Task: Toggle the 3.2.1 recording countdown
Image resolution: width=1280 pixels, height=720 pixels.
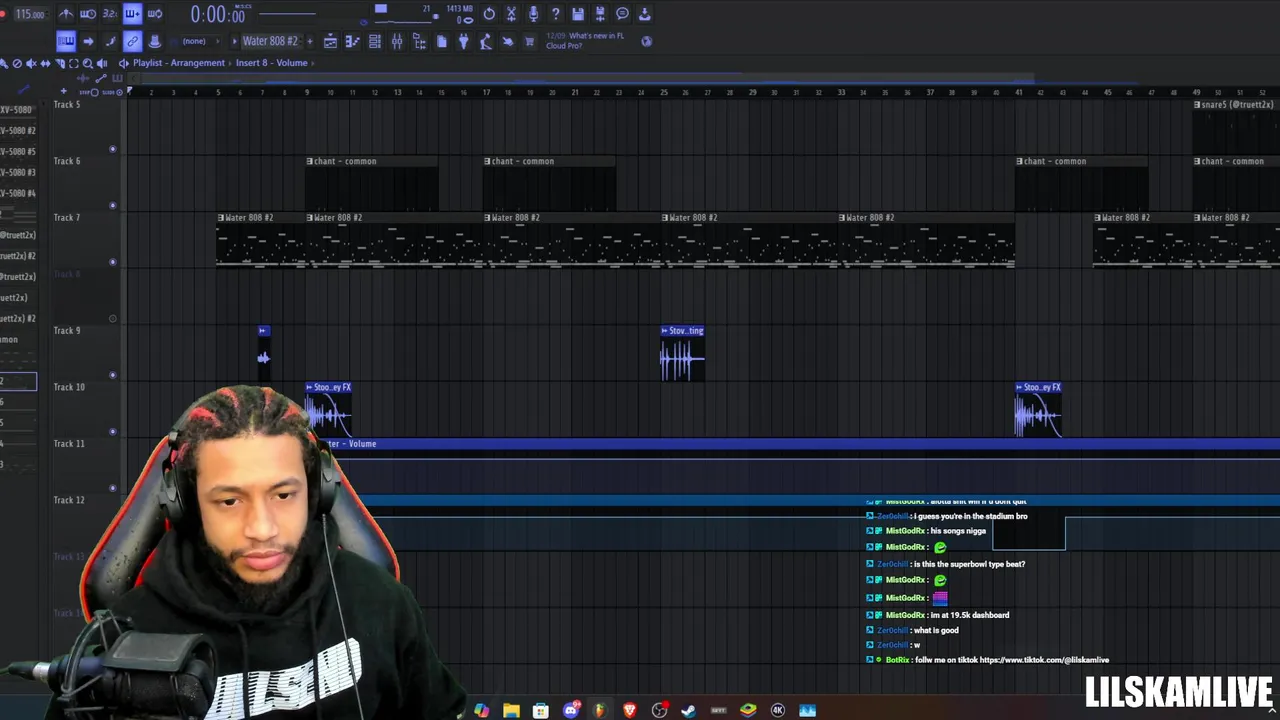Action: 109,14
